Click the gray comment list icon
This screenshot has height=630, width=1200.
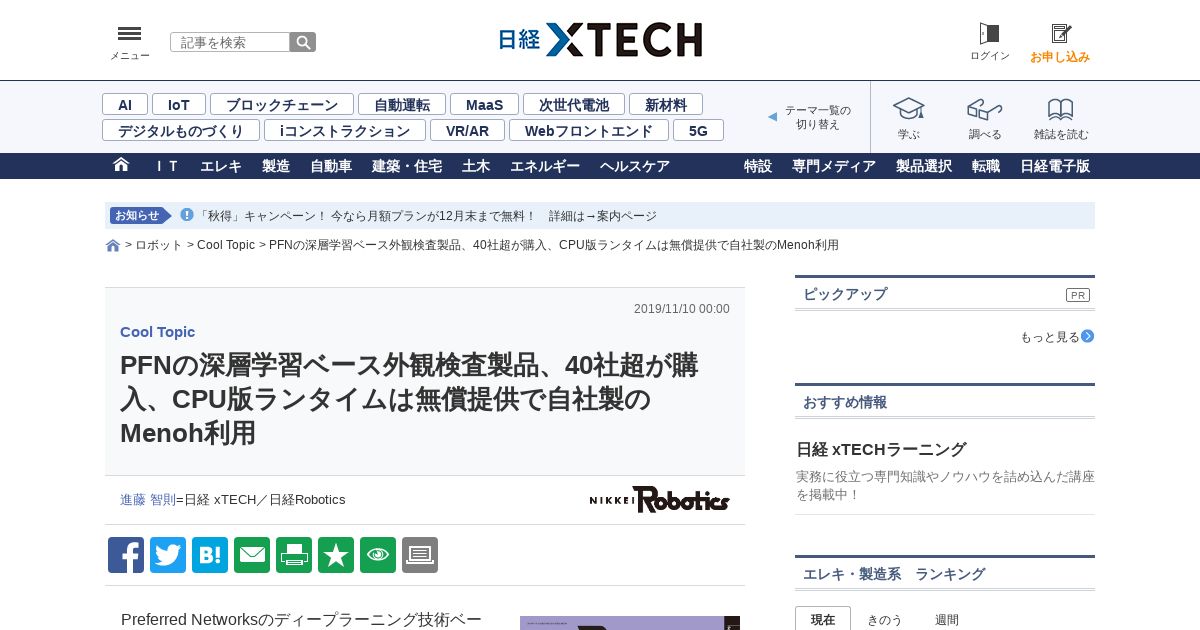(420, 555)
